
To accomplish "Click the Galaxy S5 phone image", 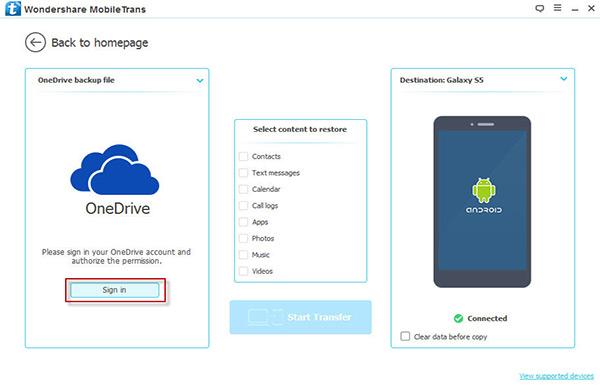I will point(482,202).
